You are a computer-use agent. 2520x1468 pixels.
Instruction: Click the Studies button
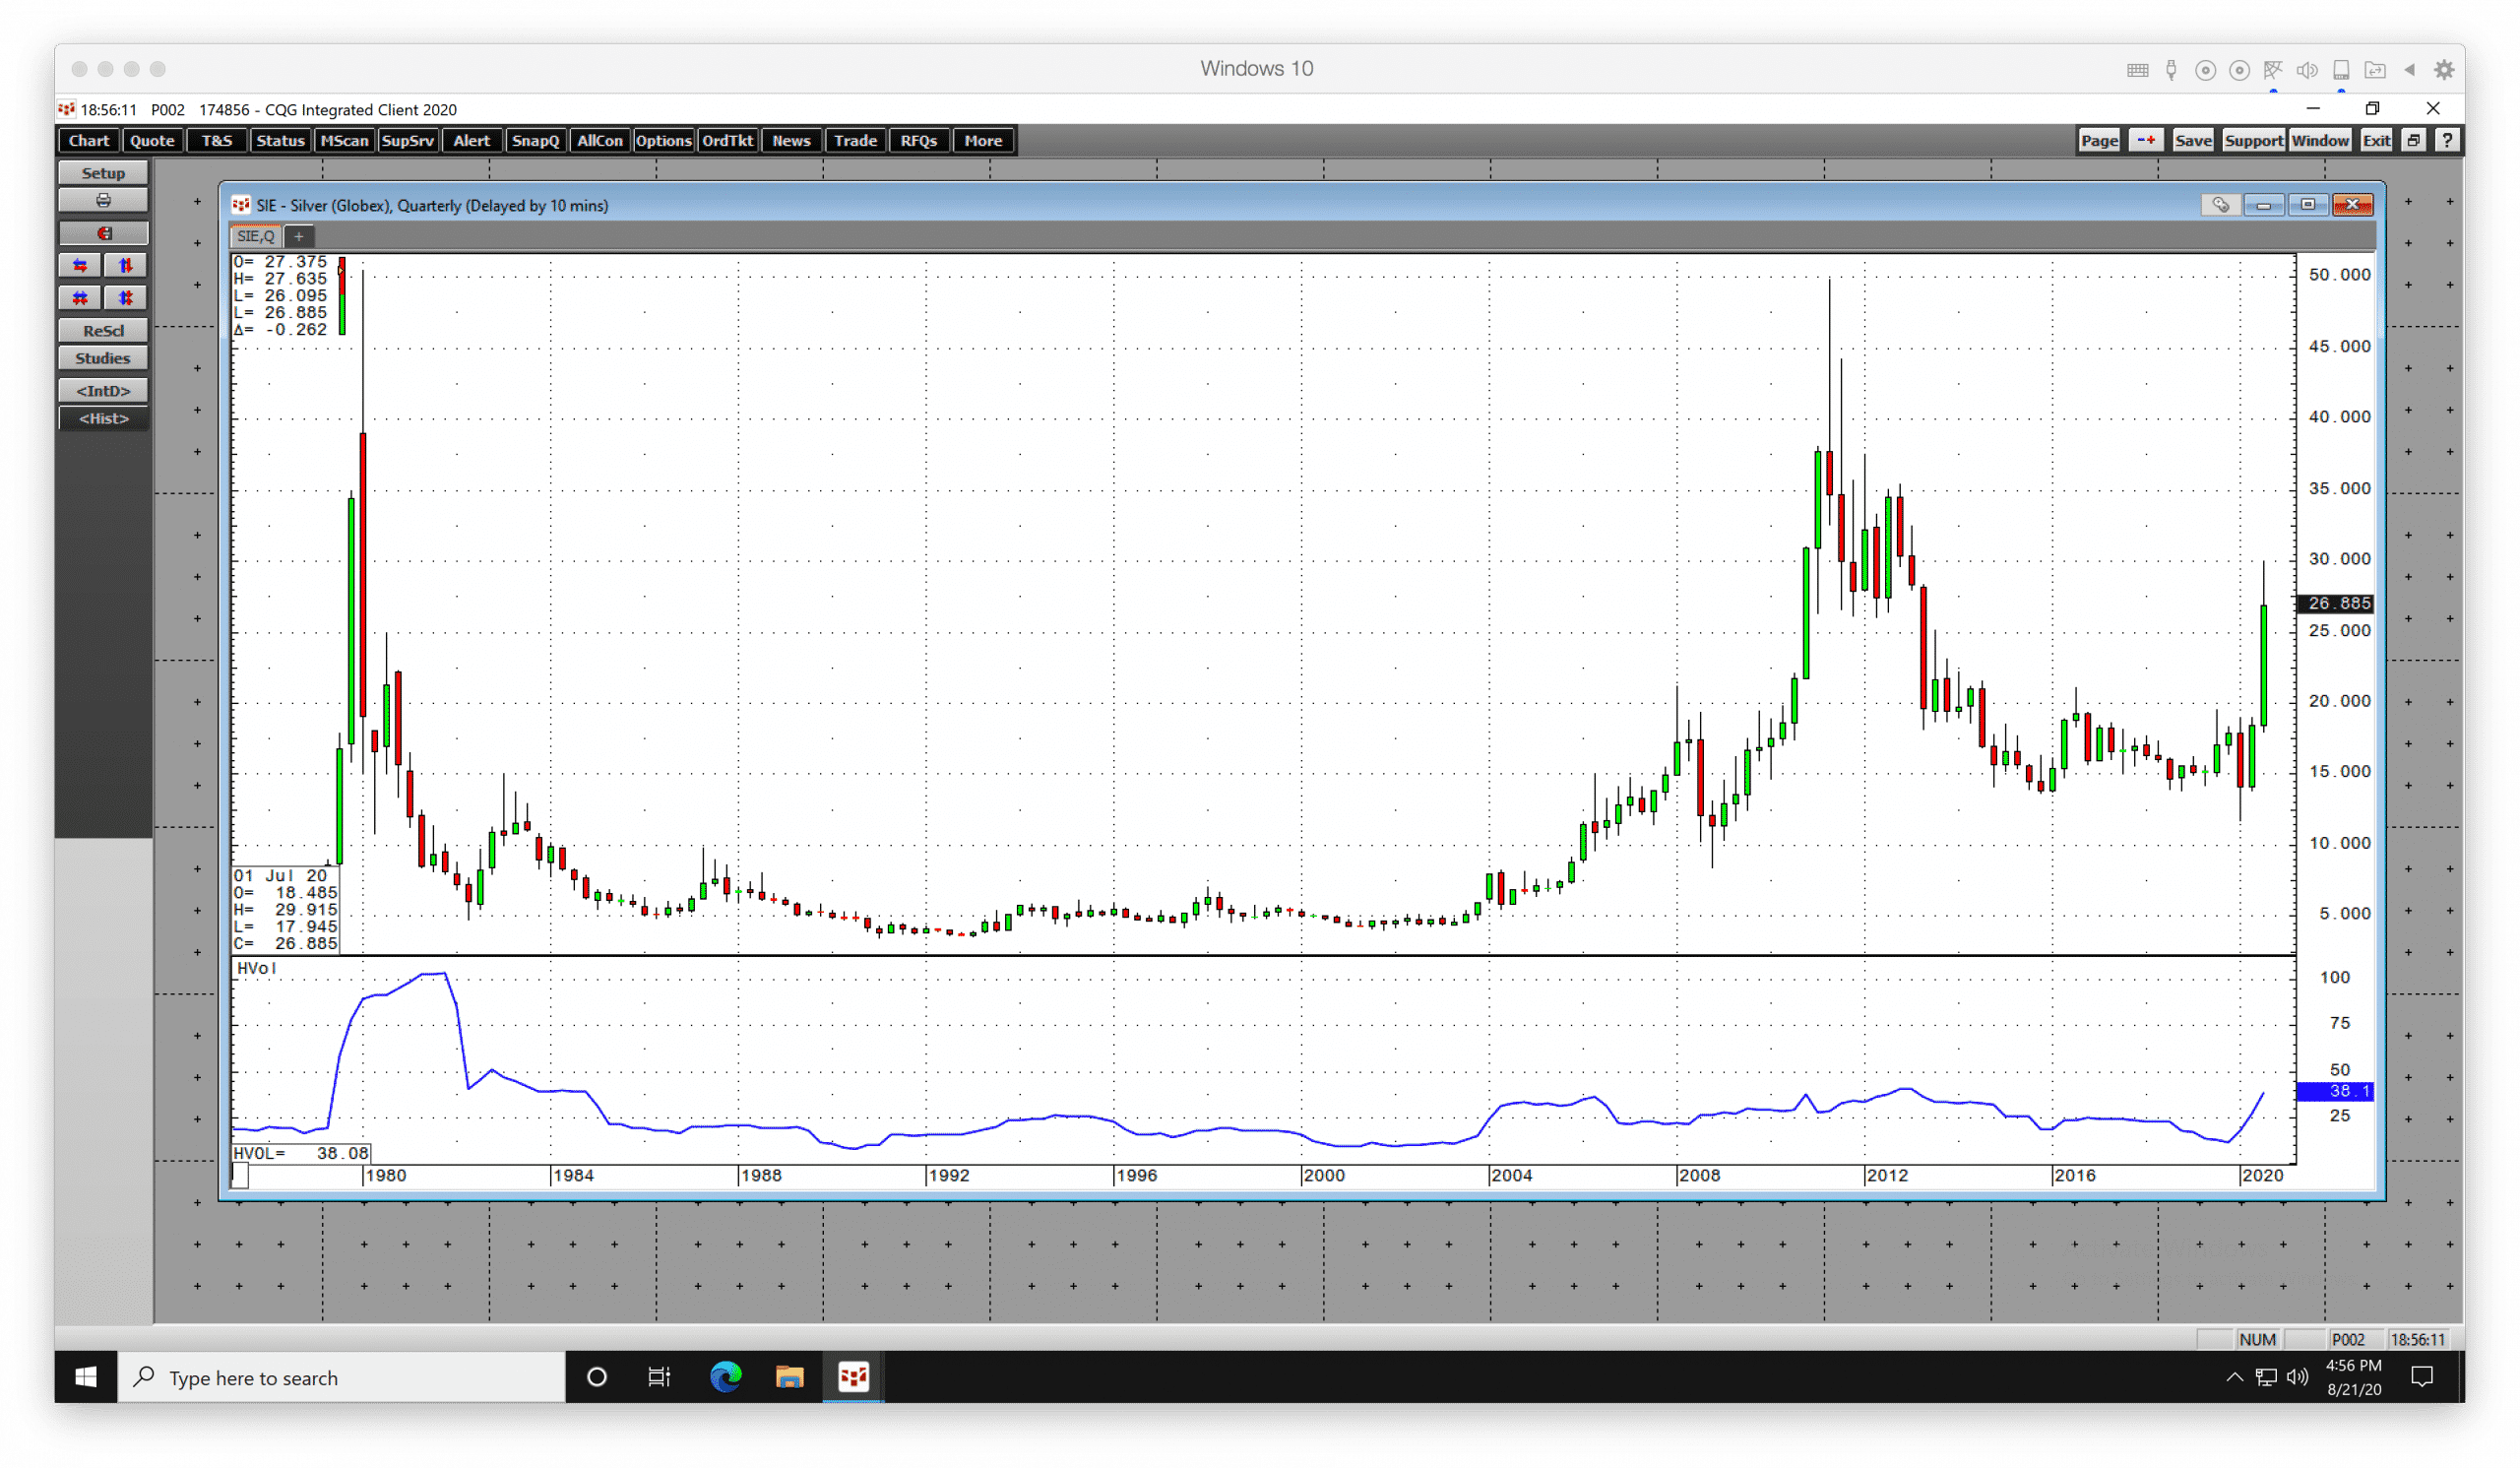(103, 358)
